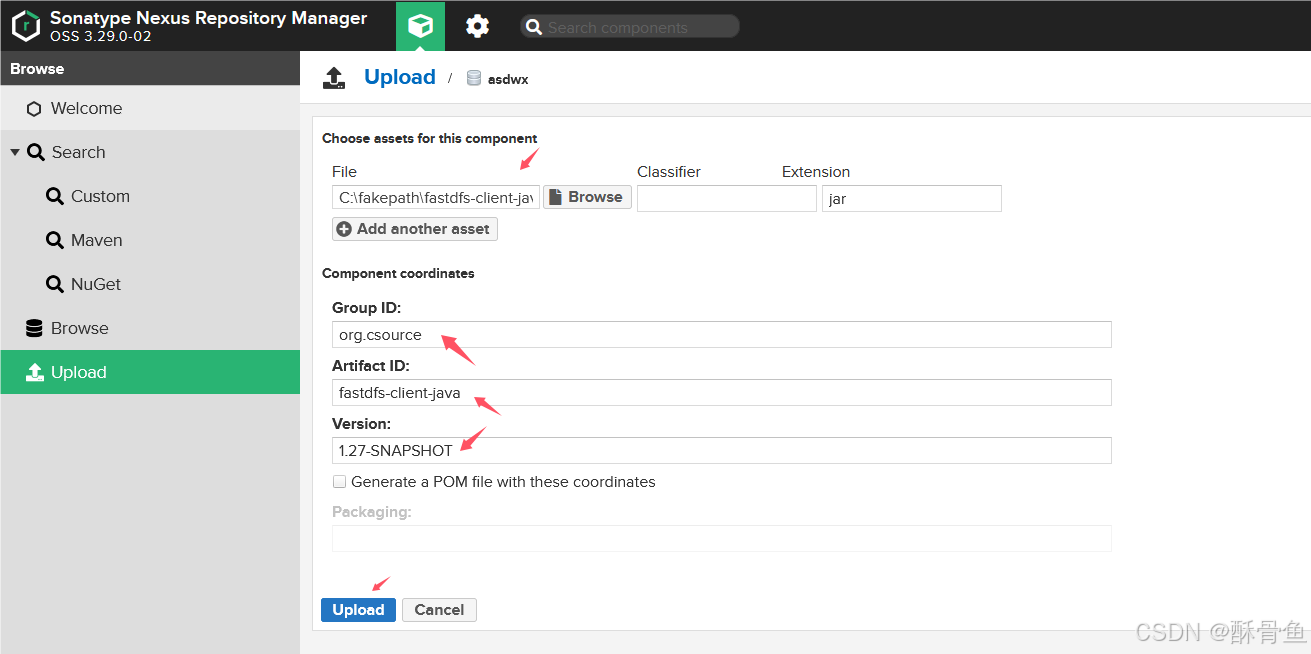Open NuGet search in the sidebar
Screen dimensions: 1311x654
click(x=150, y=284)
